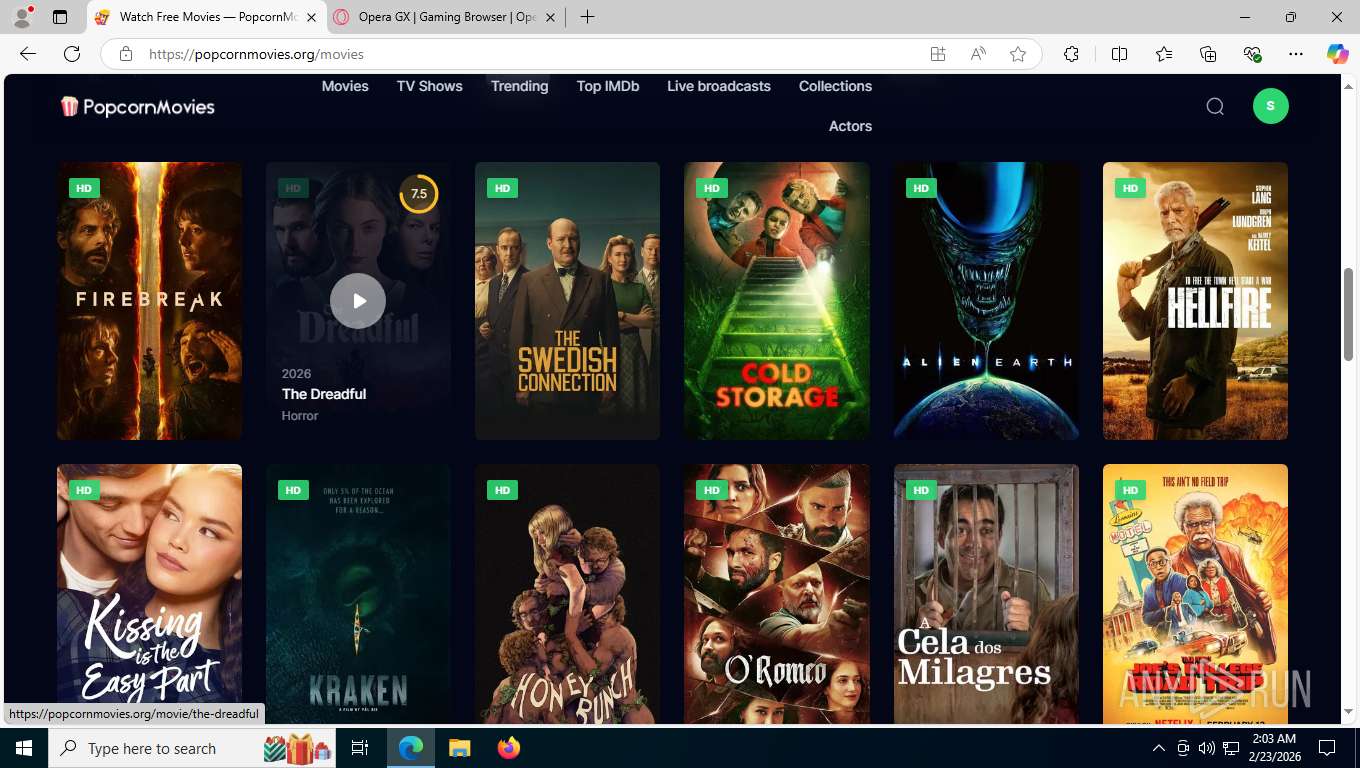
Task: Open the TV Shows menu item
Action: pos(430,86)
